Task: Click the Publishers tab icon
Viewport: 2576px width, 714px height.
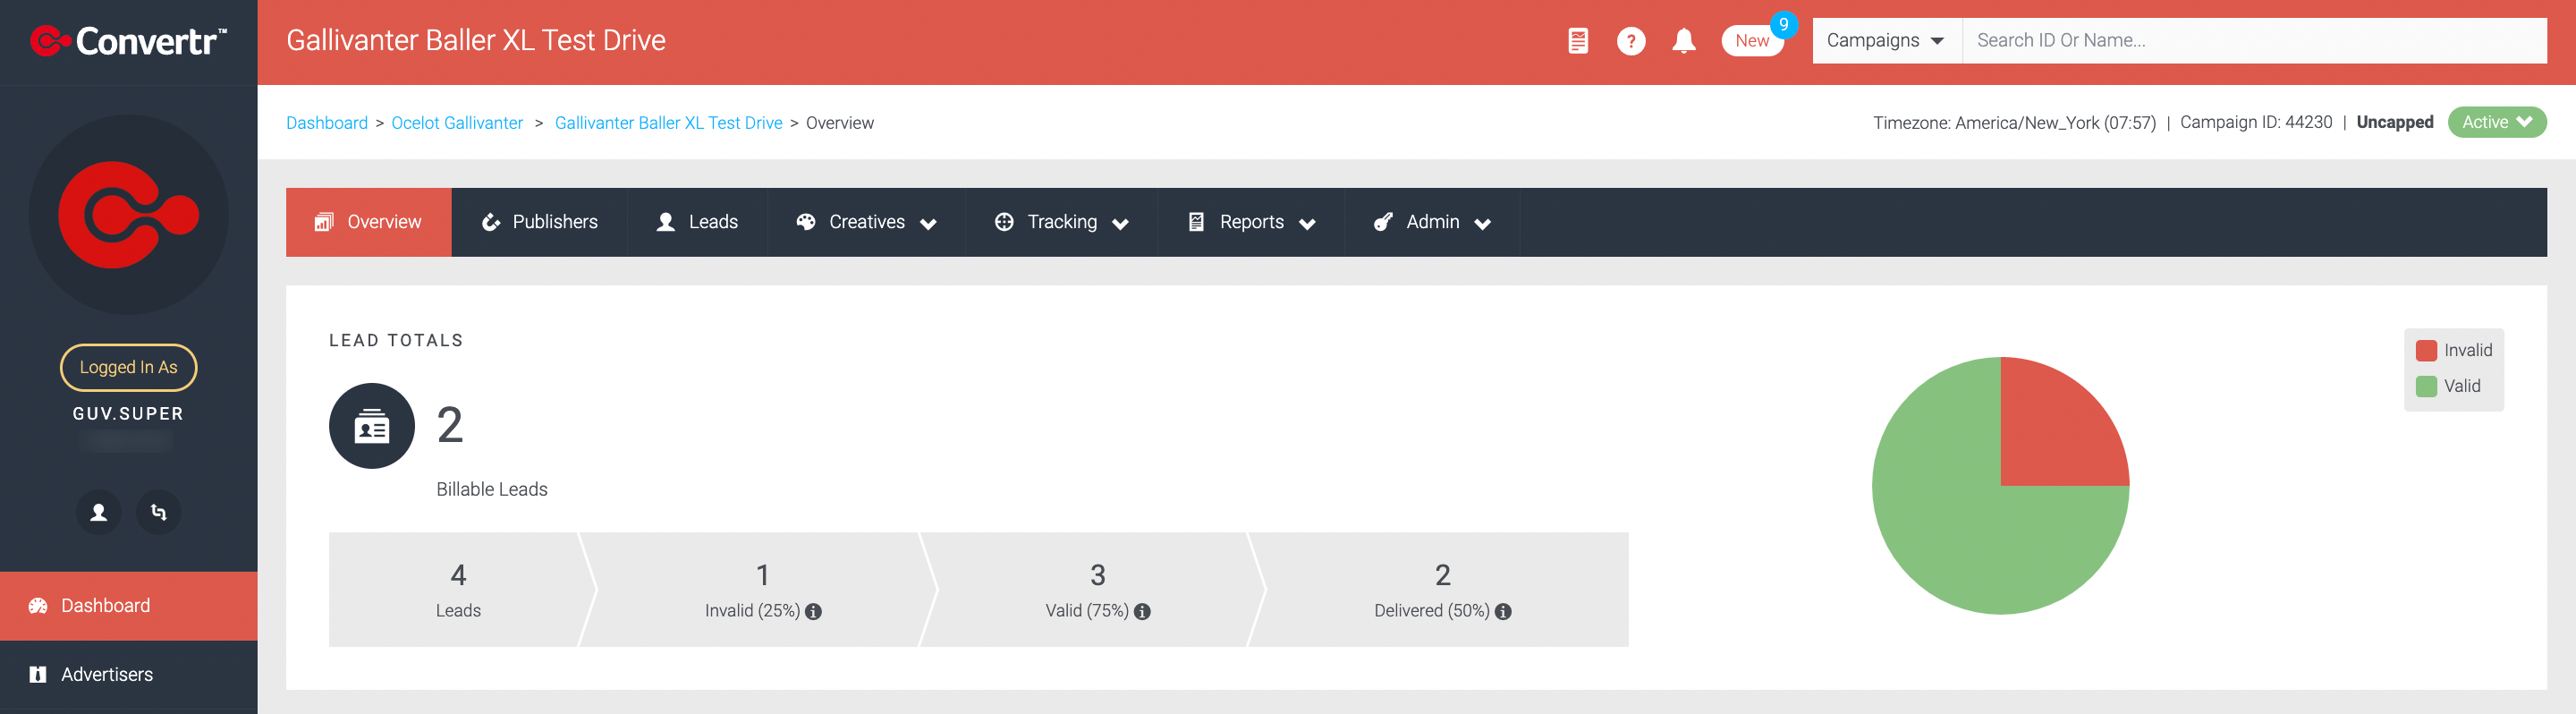Action: (491, 222)
